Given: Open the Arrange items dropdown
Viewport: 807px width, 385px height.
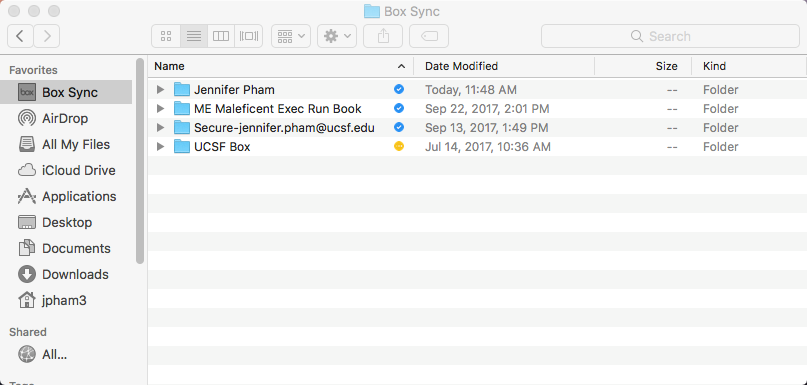Looking at the screenshot, I should [x=291, y=36].
